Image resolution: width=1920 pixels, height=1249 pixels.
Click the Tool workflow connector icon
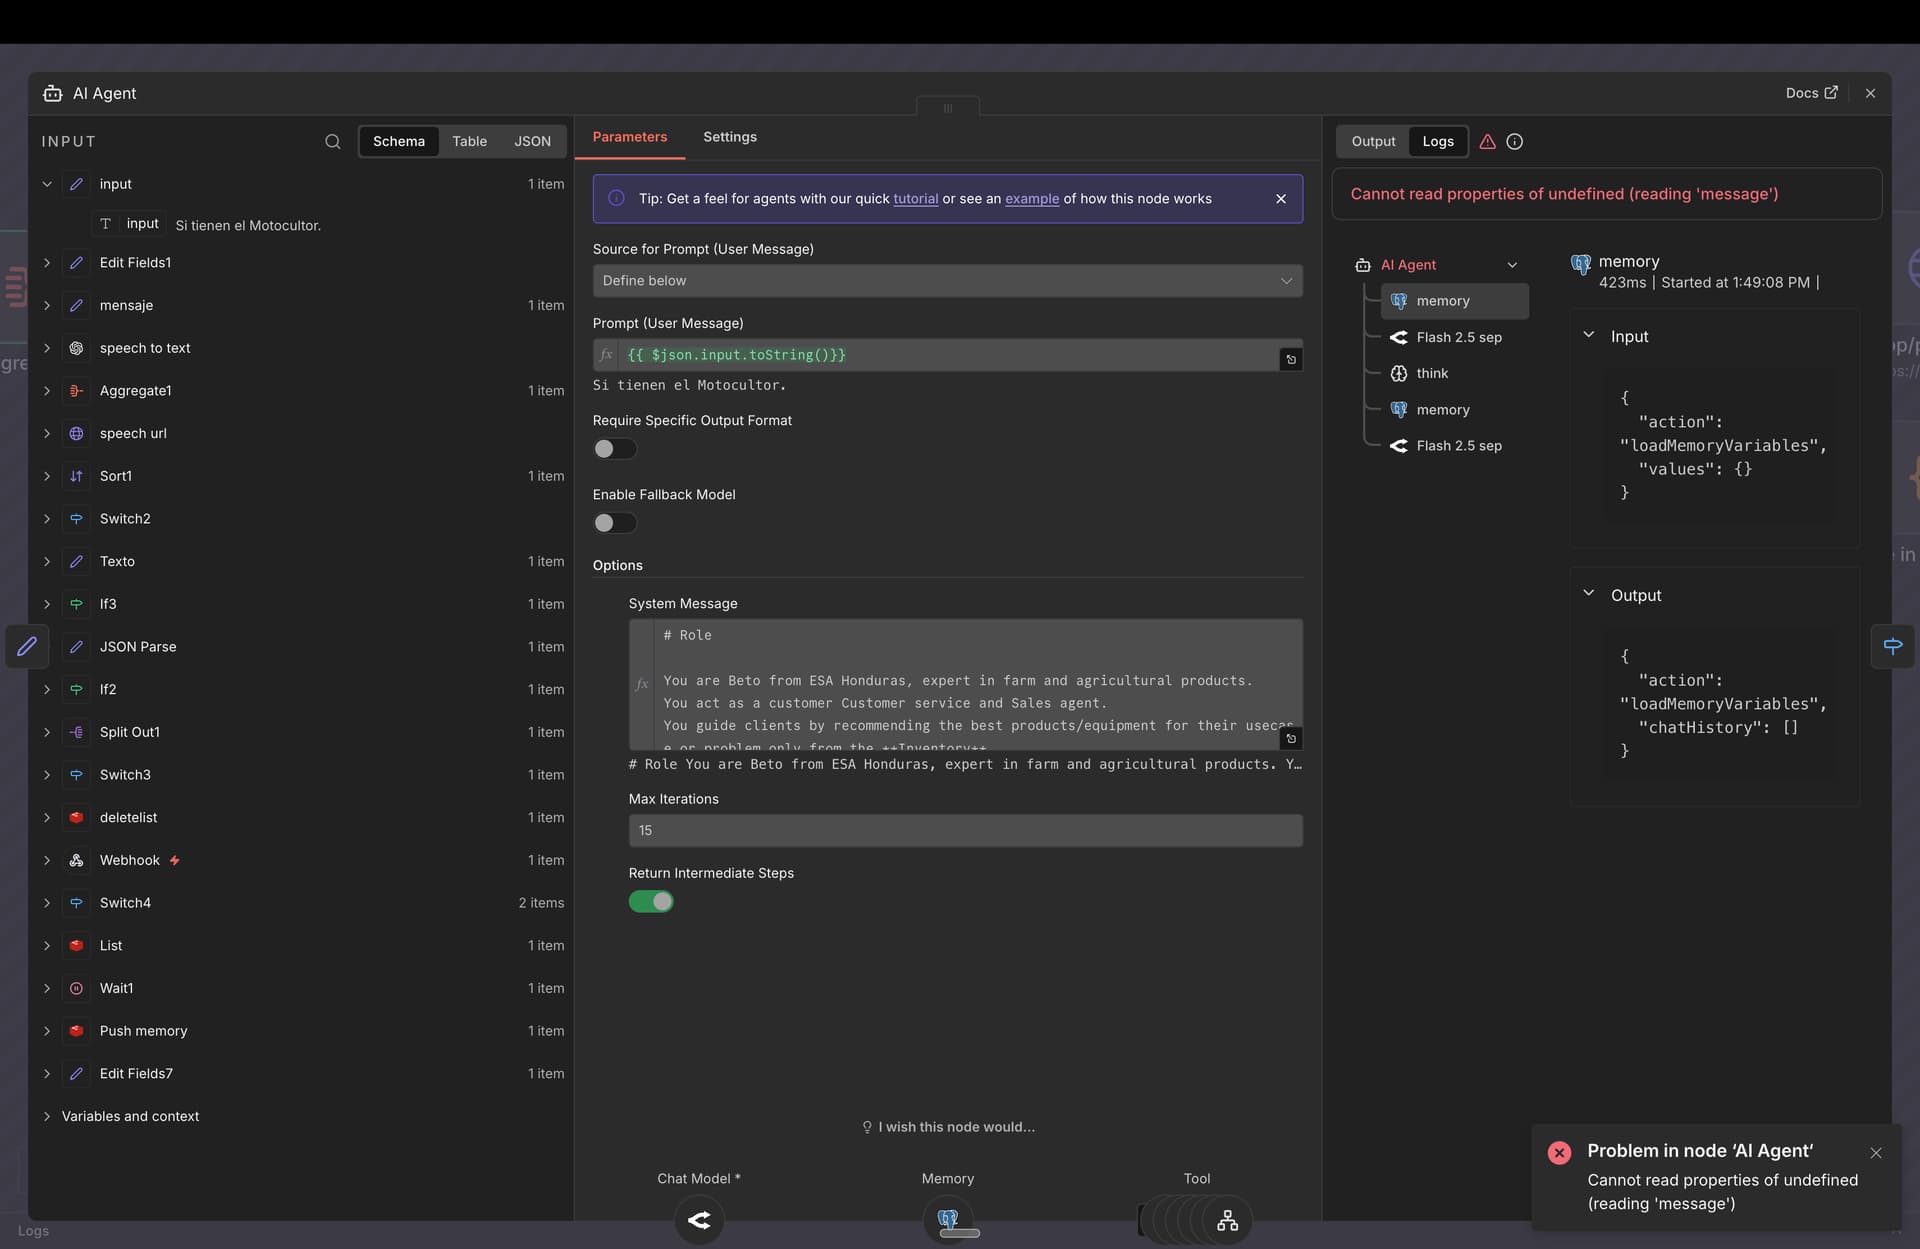click(1227, 1220)
